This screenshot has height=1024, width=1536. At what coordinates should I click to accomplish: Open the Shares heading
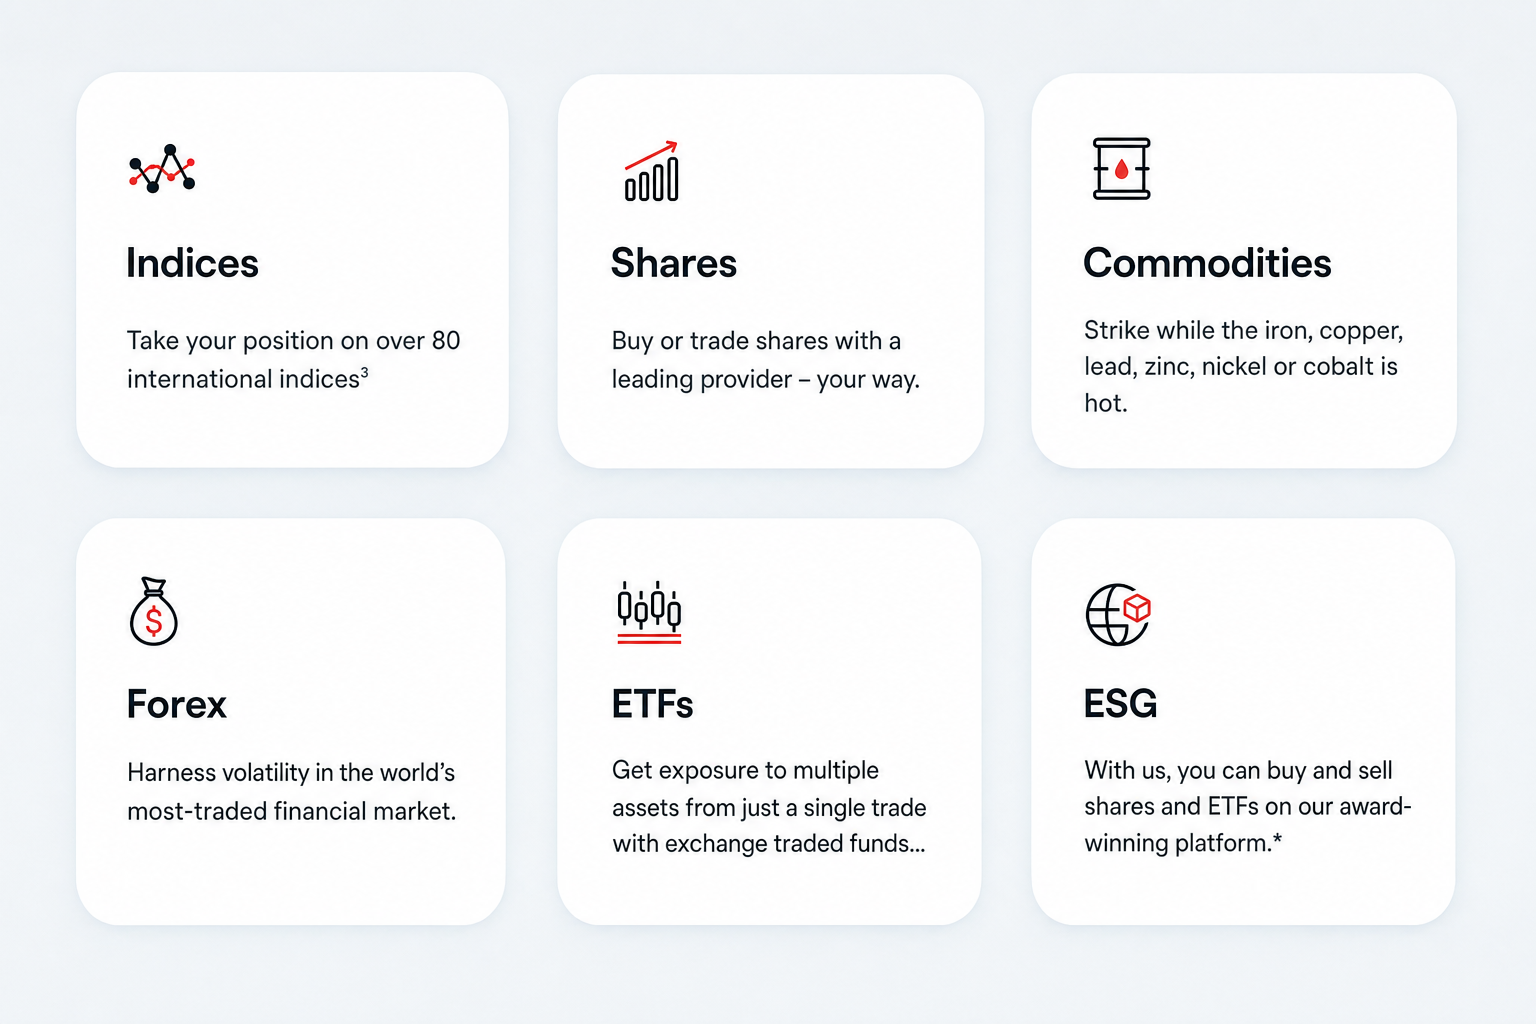(x=674, y=264)
